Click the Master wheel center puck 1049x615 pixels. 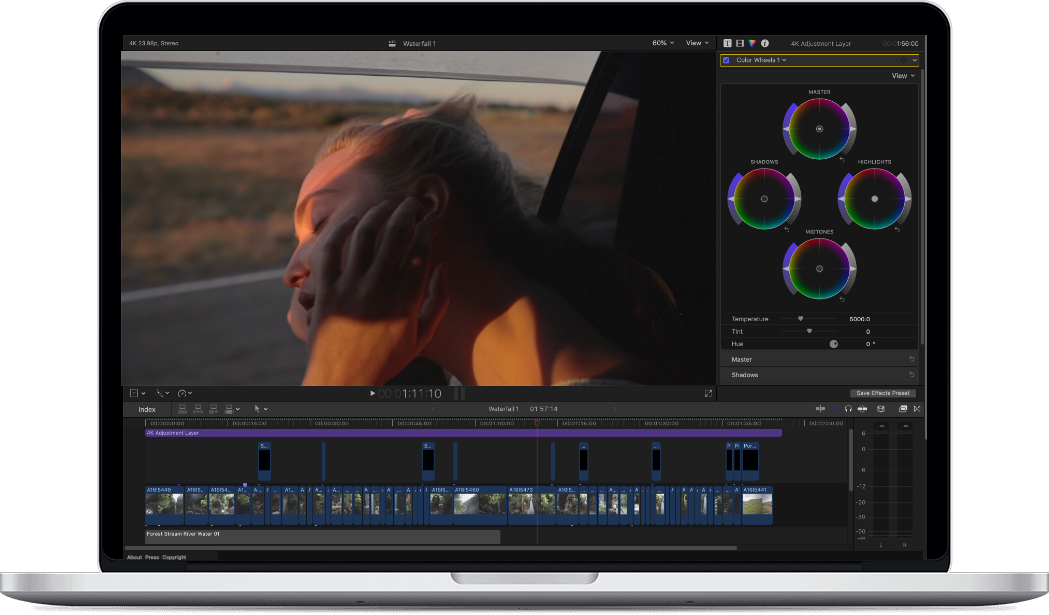(x=820, y=129)
